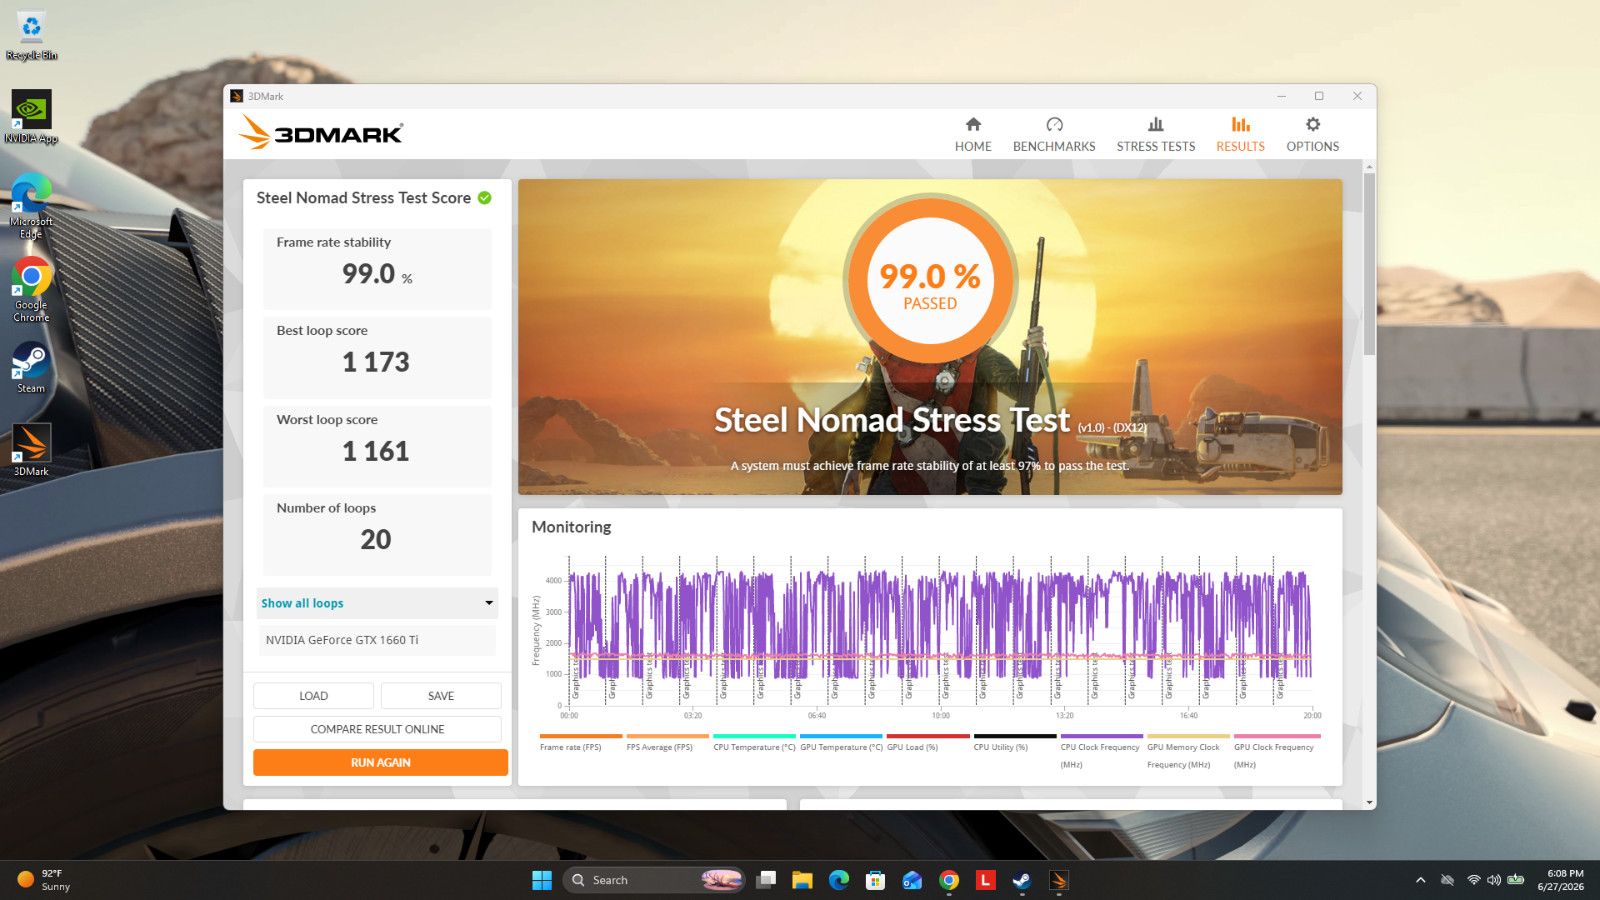Viewport: 1600px width, 900px height.
Task: Open Microsoft Edge desktop shortcut
Action: [31, 205]
